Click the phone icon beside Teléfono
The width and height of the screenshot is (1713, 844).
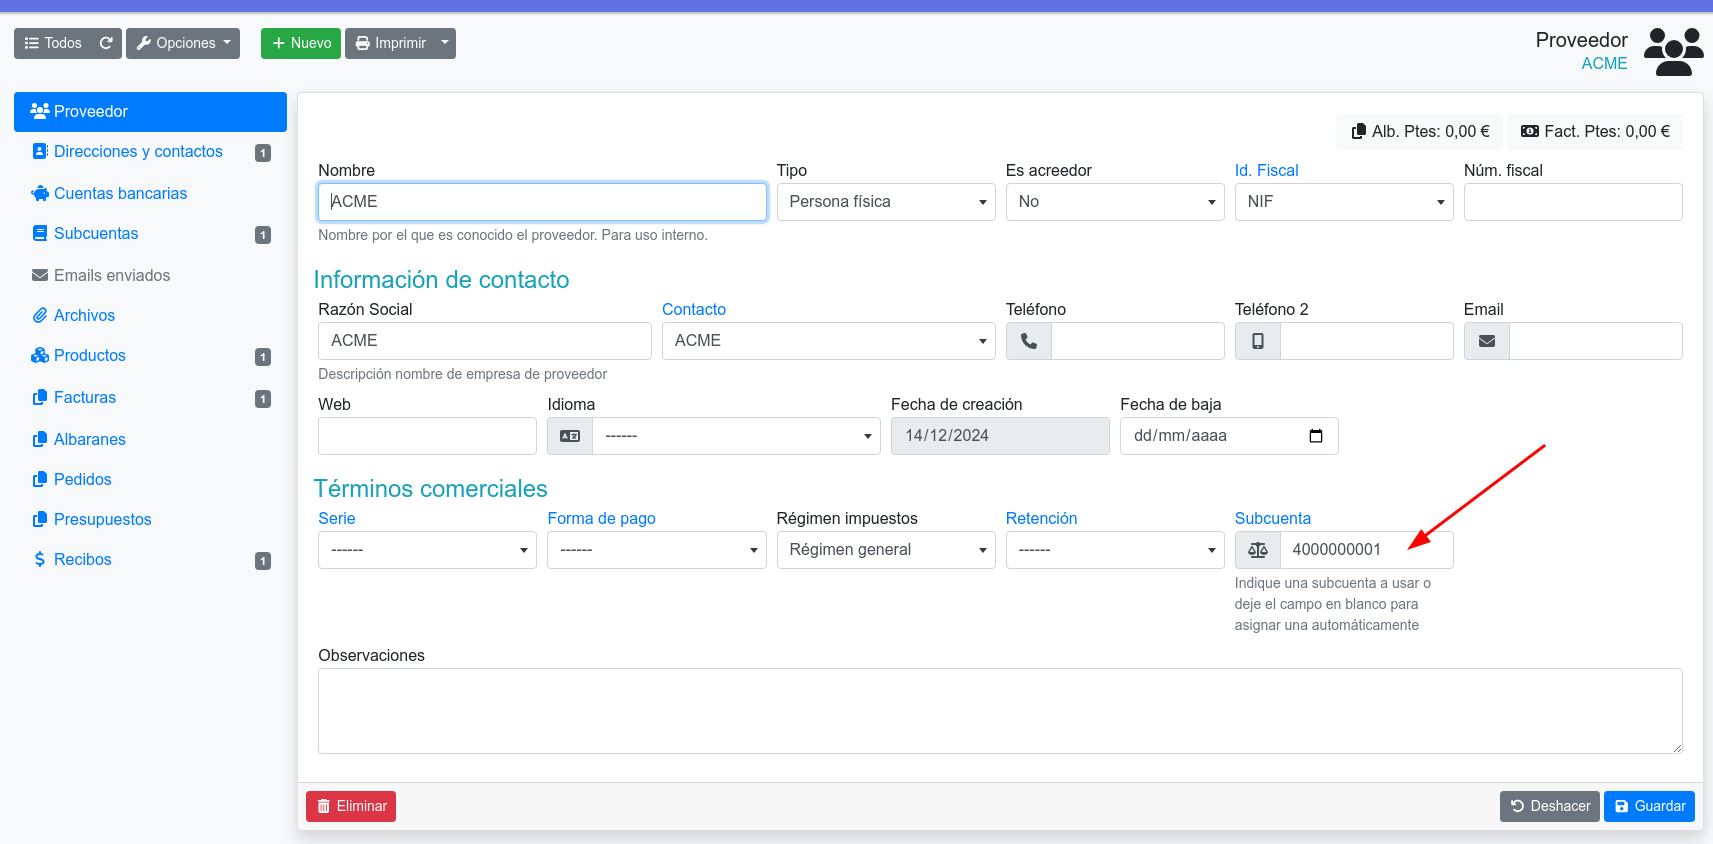pyautogui.click(x=1029, y=341)
